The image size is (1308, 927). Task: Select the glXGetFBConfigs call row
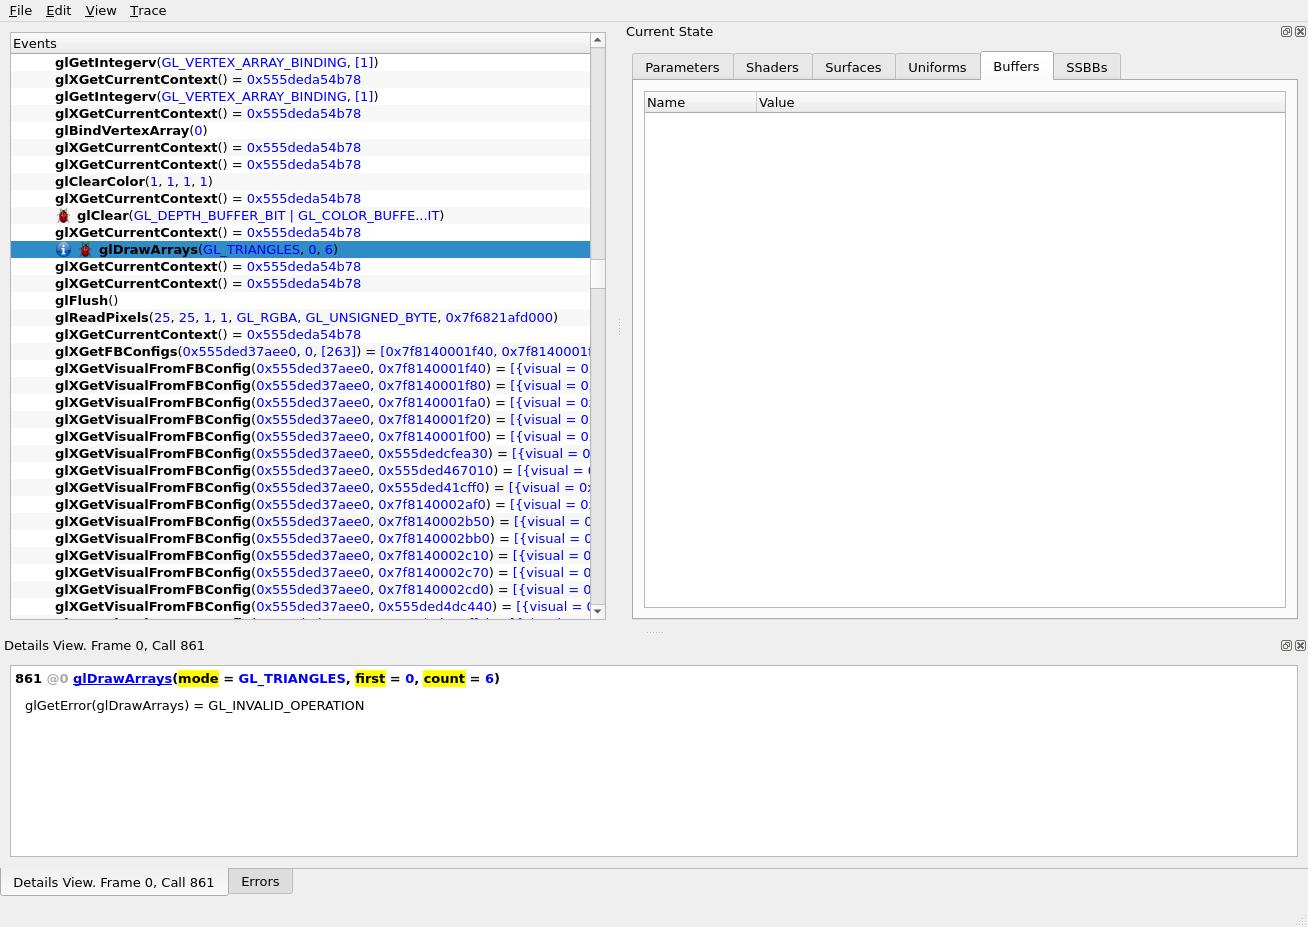point(300,351)
